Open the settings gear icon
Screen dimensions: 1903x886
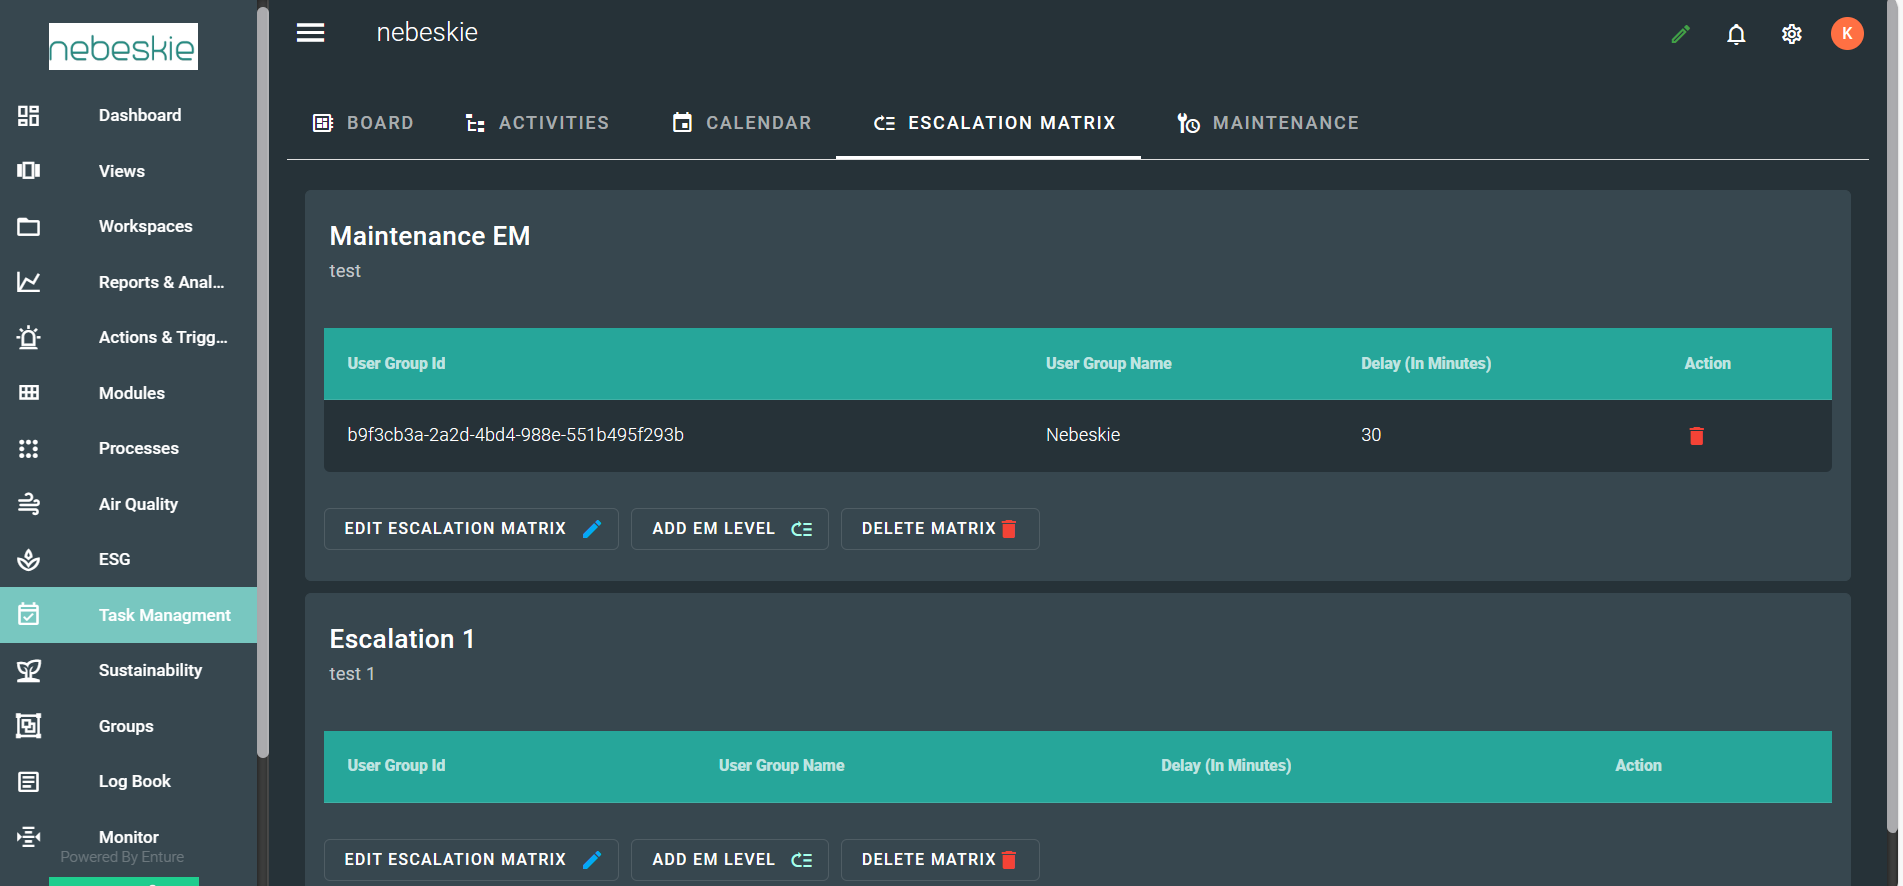[x=1791, y=34]
